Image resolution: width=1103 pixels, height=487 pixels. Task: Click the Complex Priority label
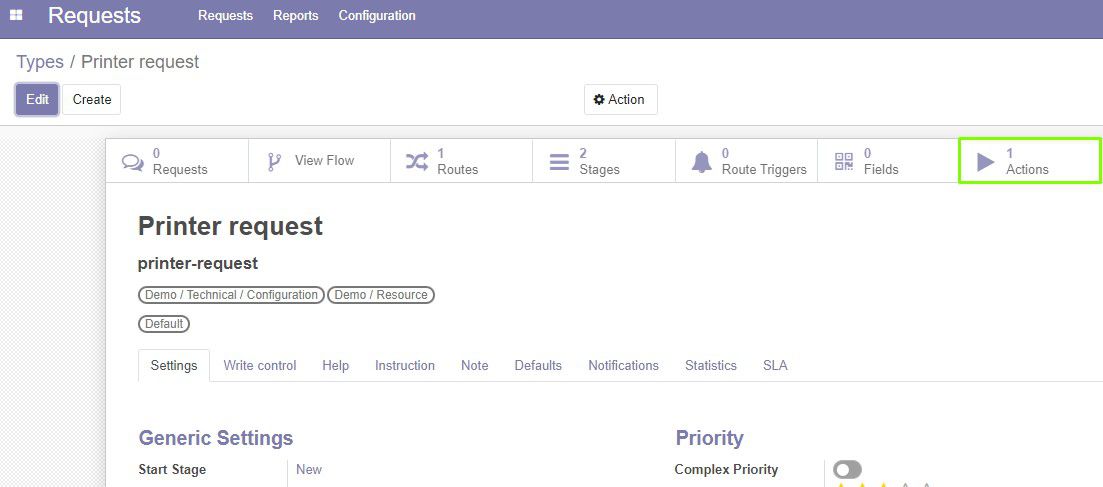click(x=727, y=469)
